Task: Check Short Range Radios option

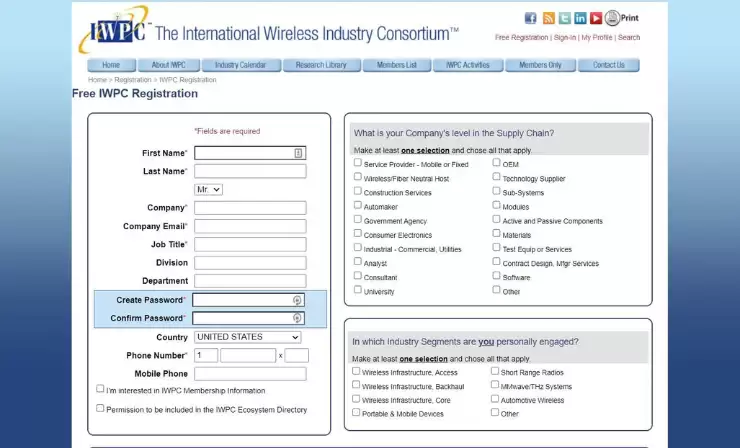Action: (x=495, y=371)
